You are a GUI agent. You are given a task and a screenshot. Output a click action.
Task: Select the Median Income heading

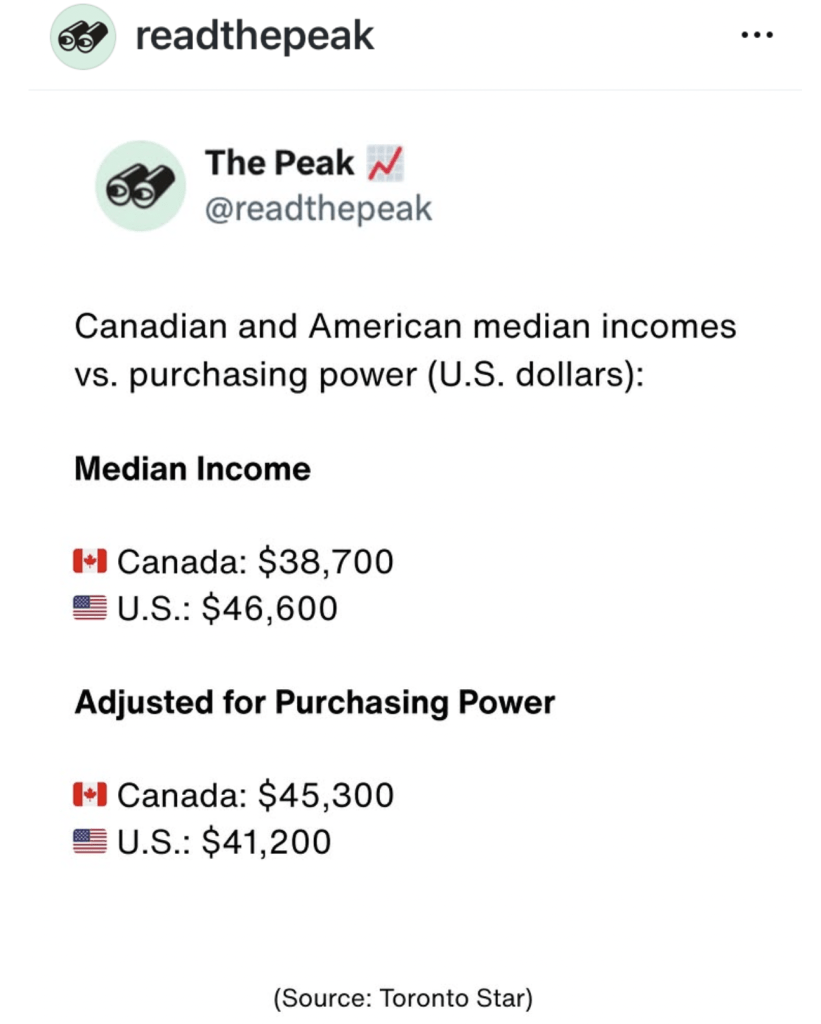point(192,469)
